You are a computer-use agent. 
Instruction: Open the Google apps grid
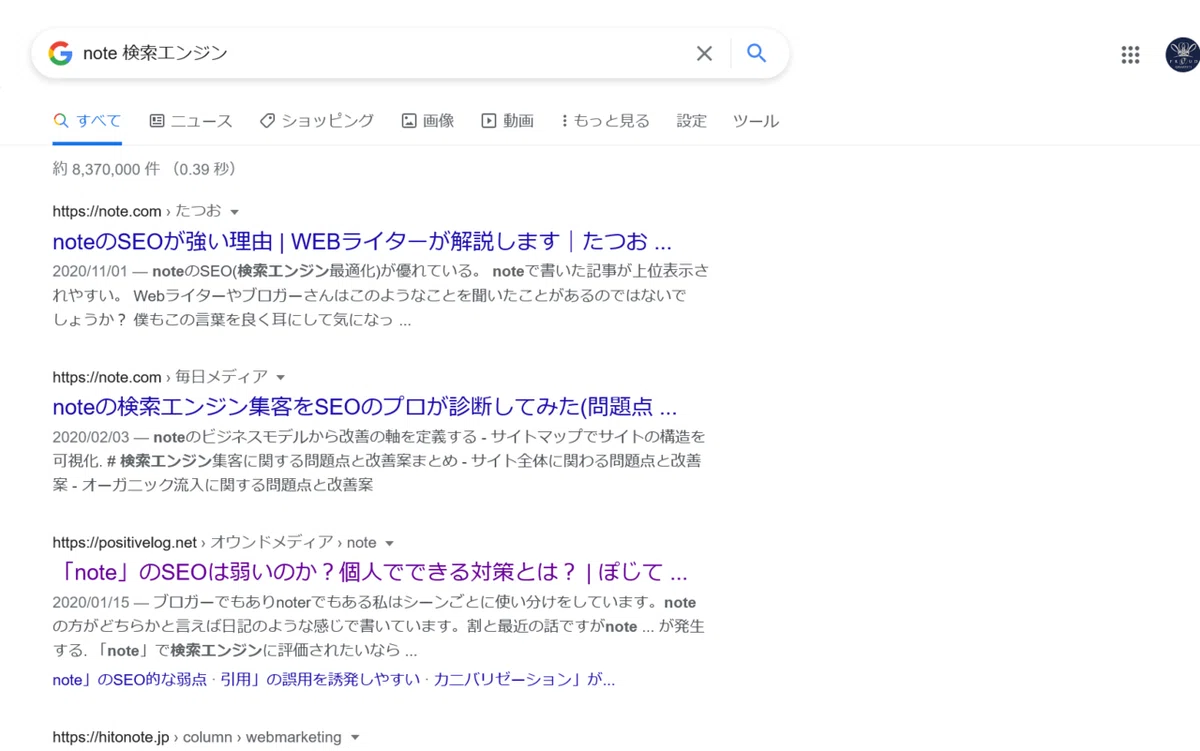coord(1130,55)
